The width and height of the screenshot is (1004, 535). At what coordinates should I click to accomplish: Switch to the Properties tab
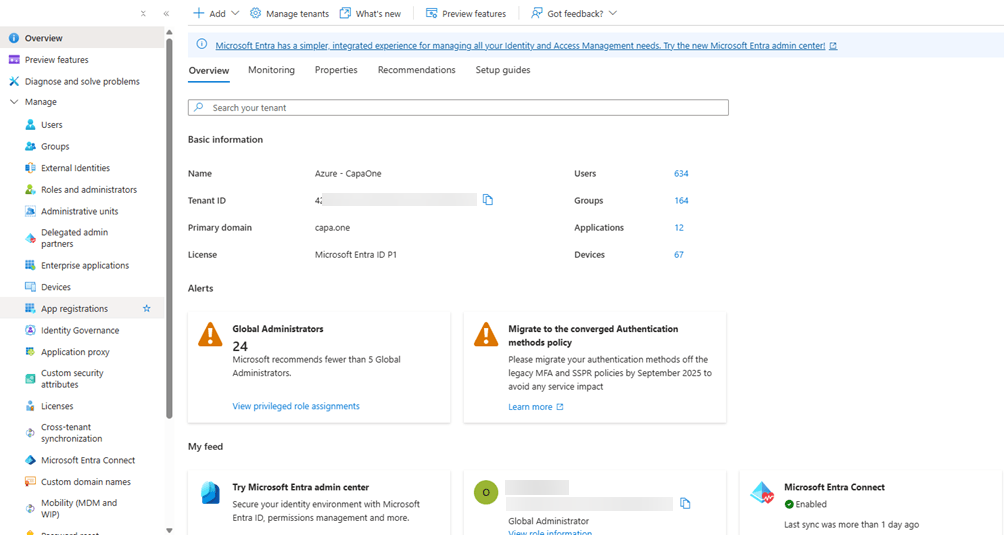336,70
